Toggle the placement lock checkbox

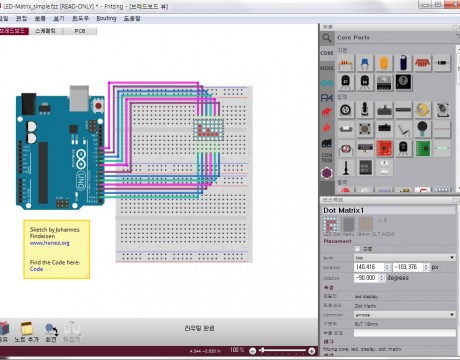tap(358, 249)
